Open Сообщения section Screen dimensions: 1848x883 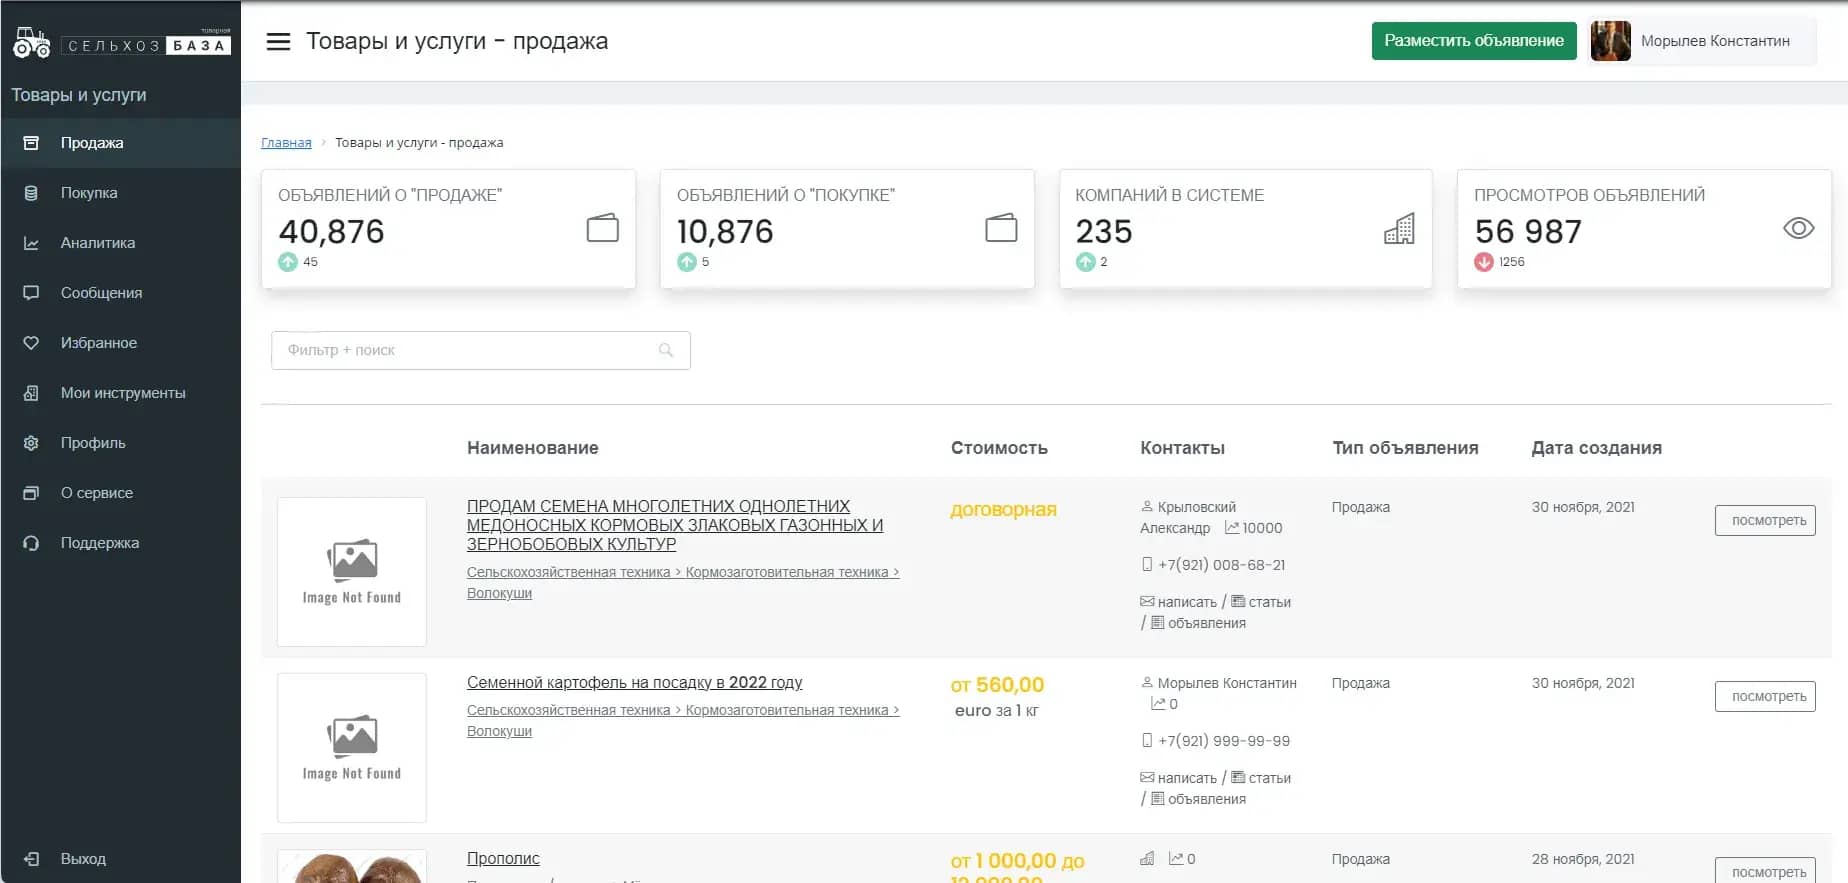120,293
